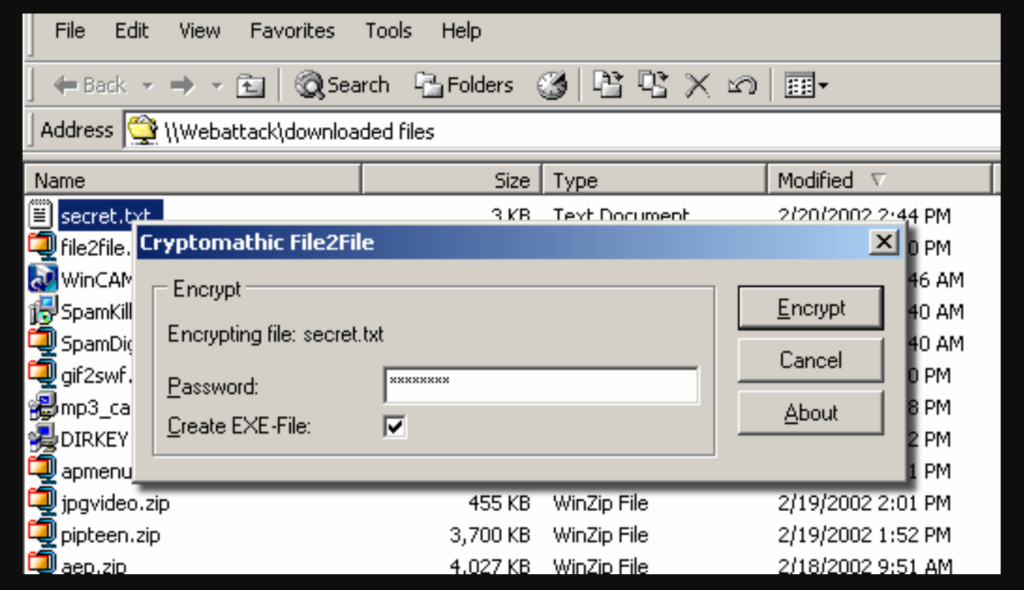Open the Favorites menu

pos(293,31)
